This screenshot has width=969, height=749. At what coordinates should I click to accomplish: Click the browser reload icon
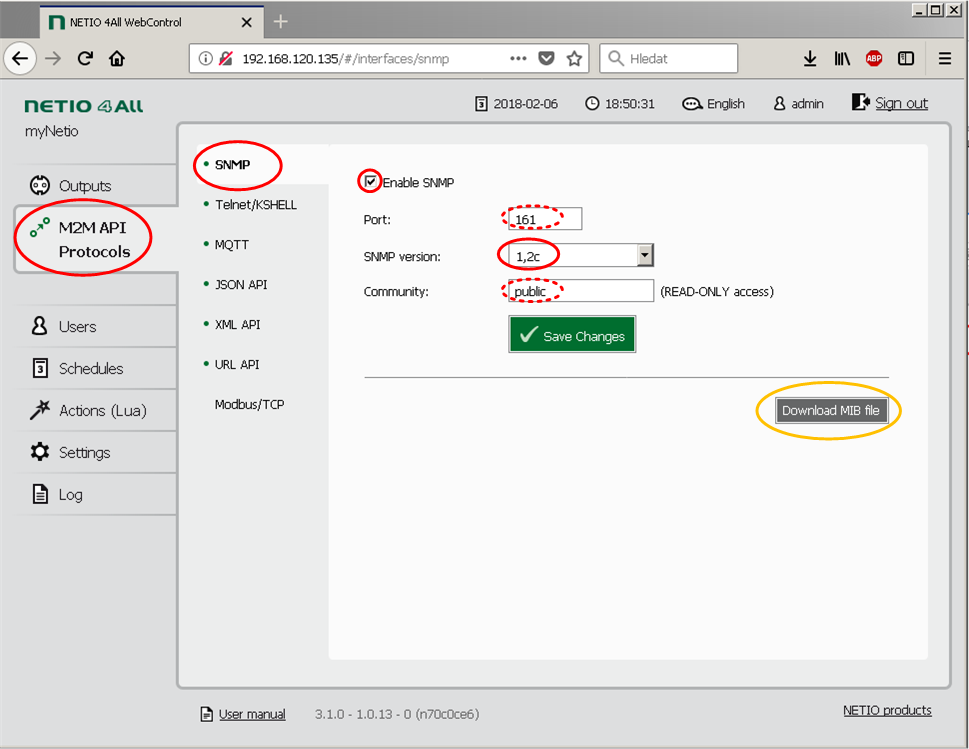tap(85, 59)
